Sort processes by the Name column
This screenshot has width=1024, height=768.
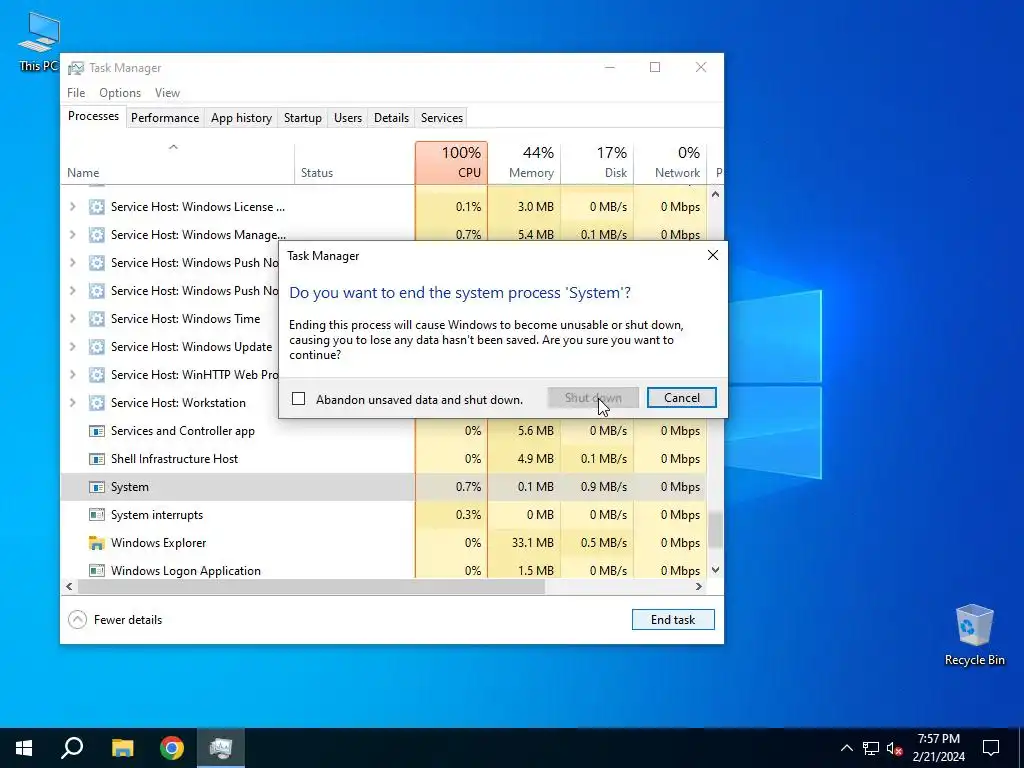177,163
